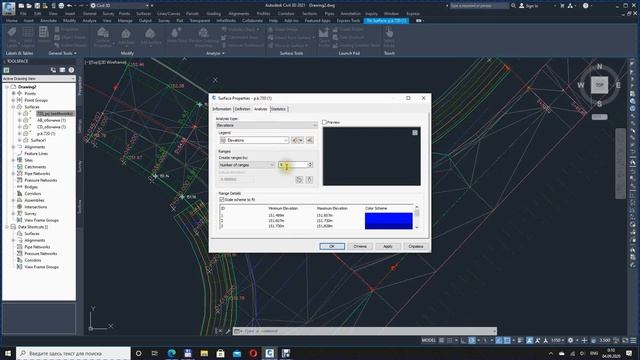Click the range details scrollbar down arrow
640x360 pixels.
click(417, 227)
